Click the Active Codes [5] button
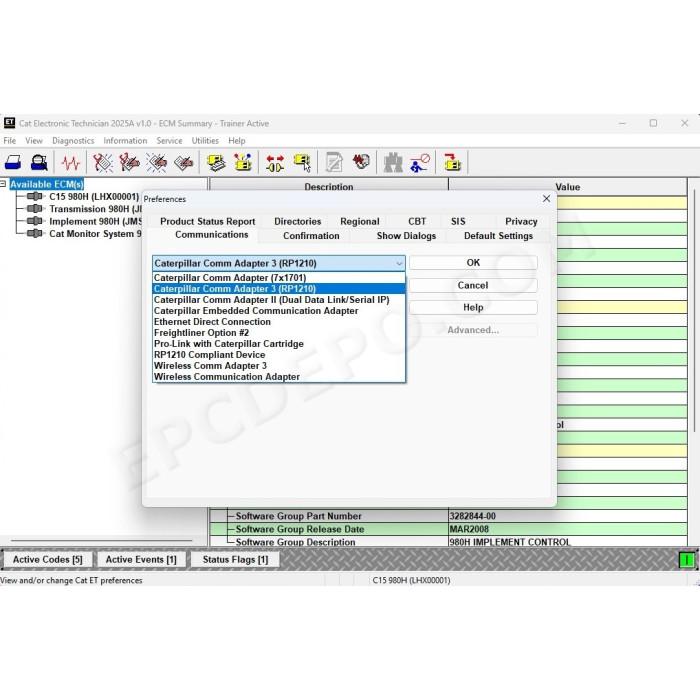This screenshot has height=700, width=700. (x=48, y=559)
